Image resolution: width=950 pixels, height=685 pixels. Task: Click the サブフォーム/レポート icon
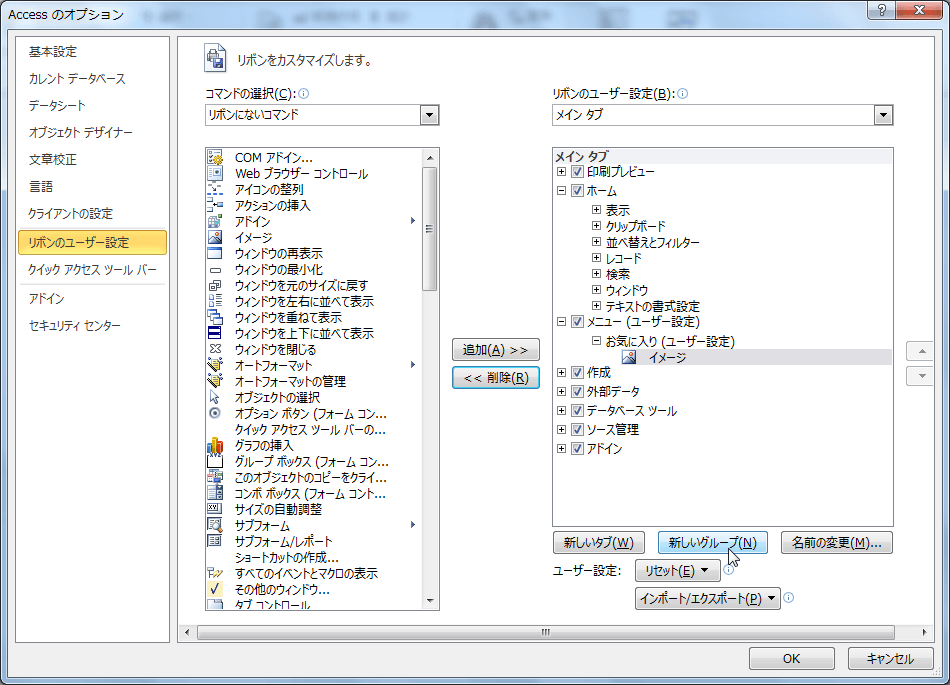pyautogui.click(x=215, y=541)
